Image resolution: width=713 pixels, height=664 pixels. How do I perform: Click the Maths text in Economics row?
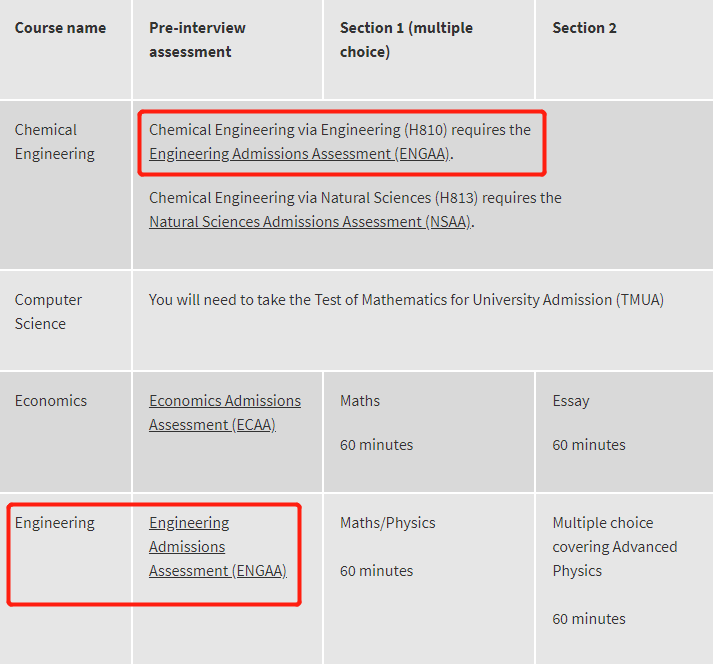(x=360, y=401)
